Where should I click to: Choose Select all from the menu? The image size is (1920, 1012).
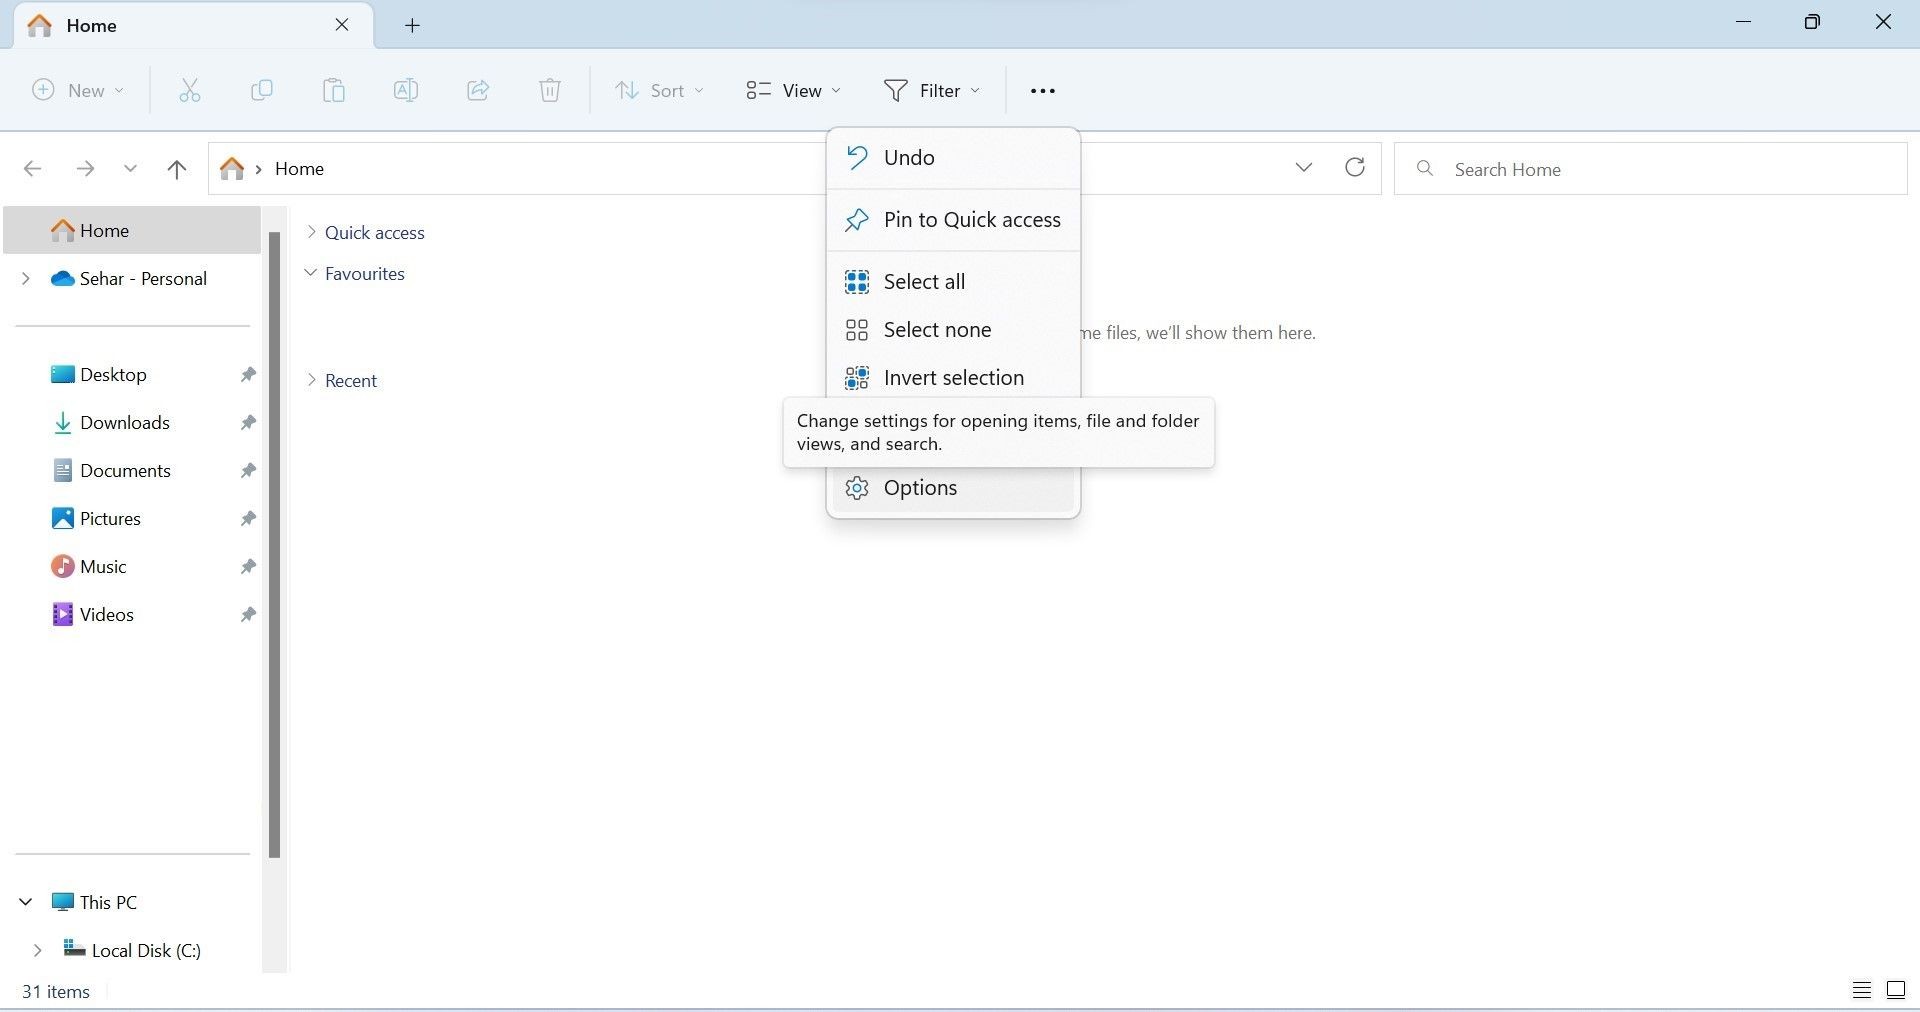coord(953,282)
